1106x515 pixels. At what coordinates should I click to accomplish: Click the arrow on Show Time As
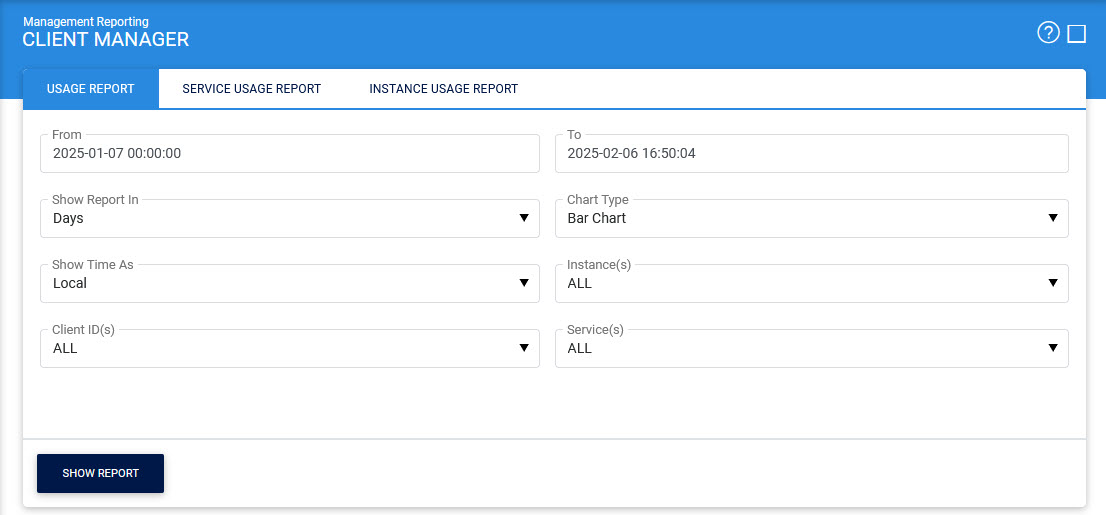click(x=524, y=284)
